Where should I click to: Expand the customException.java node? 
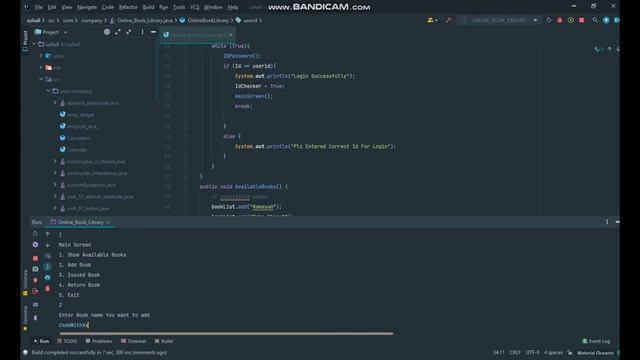click(x=55, y=185)
